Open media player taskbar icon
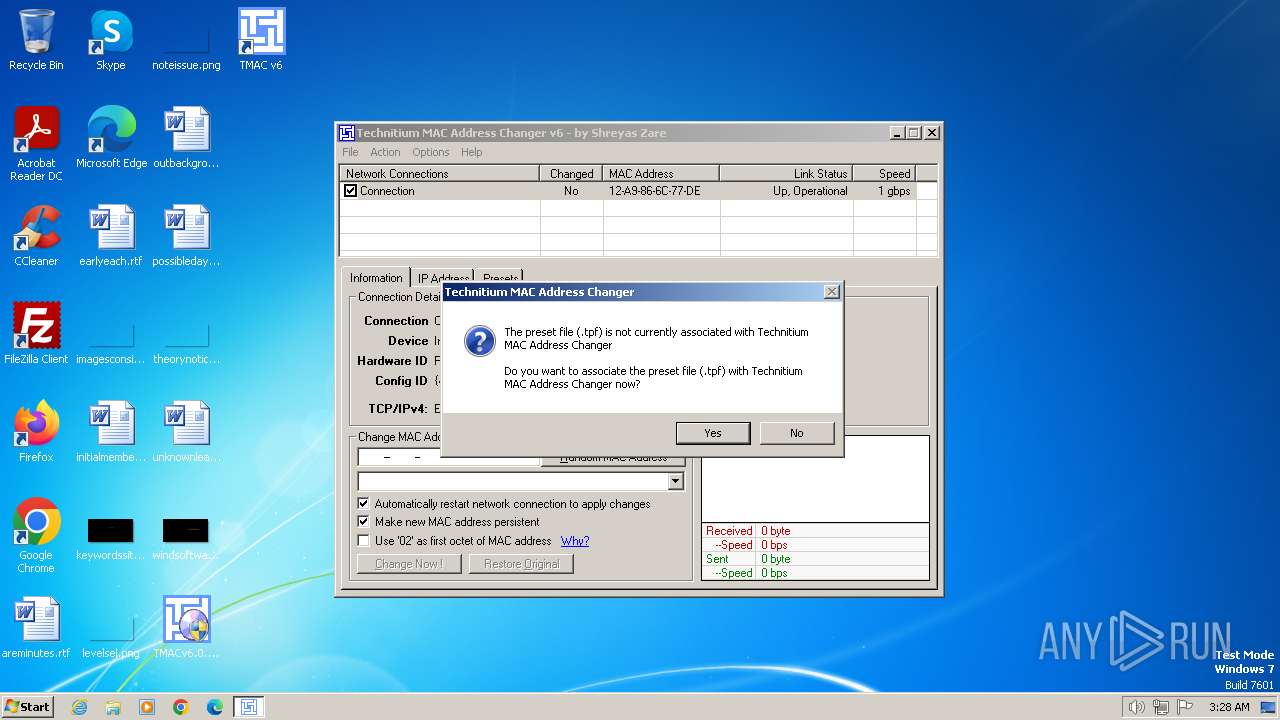The image size is (1280, 720). tap(147, 707)
